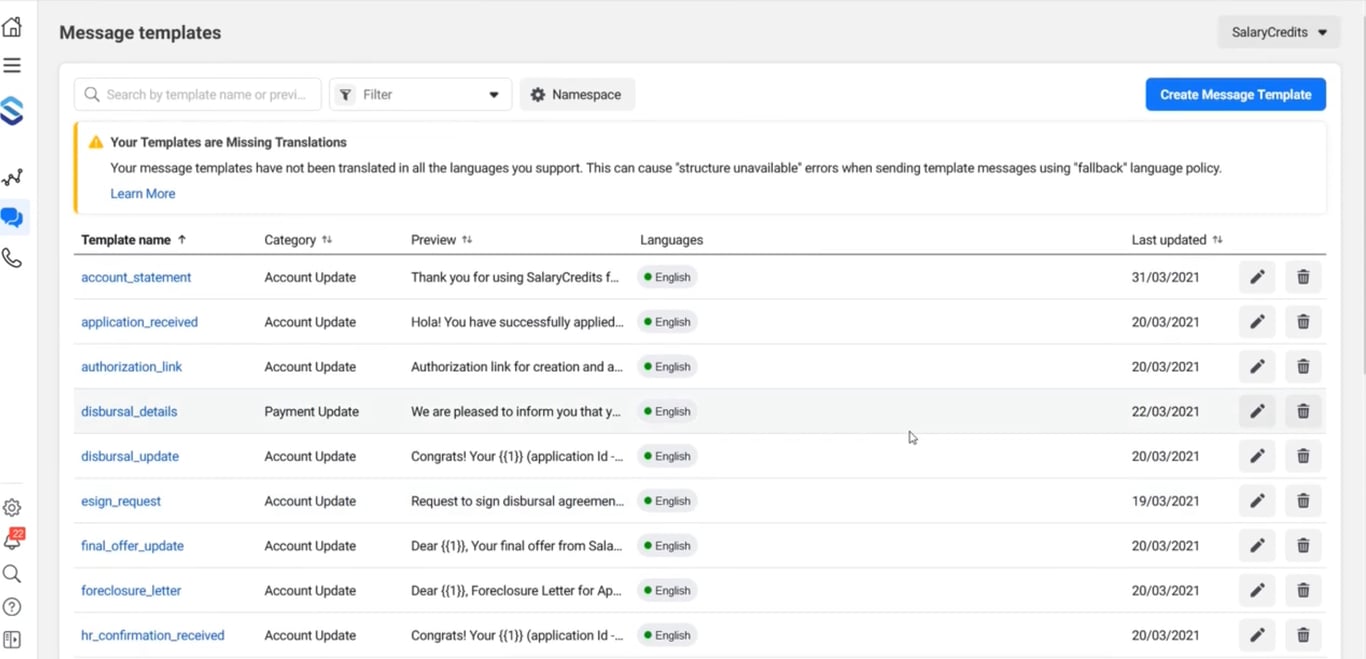
Task: Open the phone numbers icon in the sidebar
Action: click(12, 258)
